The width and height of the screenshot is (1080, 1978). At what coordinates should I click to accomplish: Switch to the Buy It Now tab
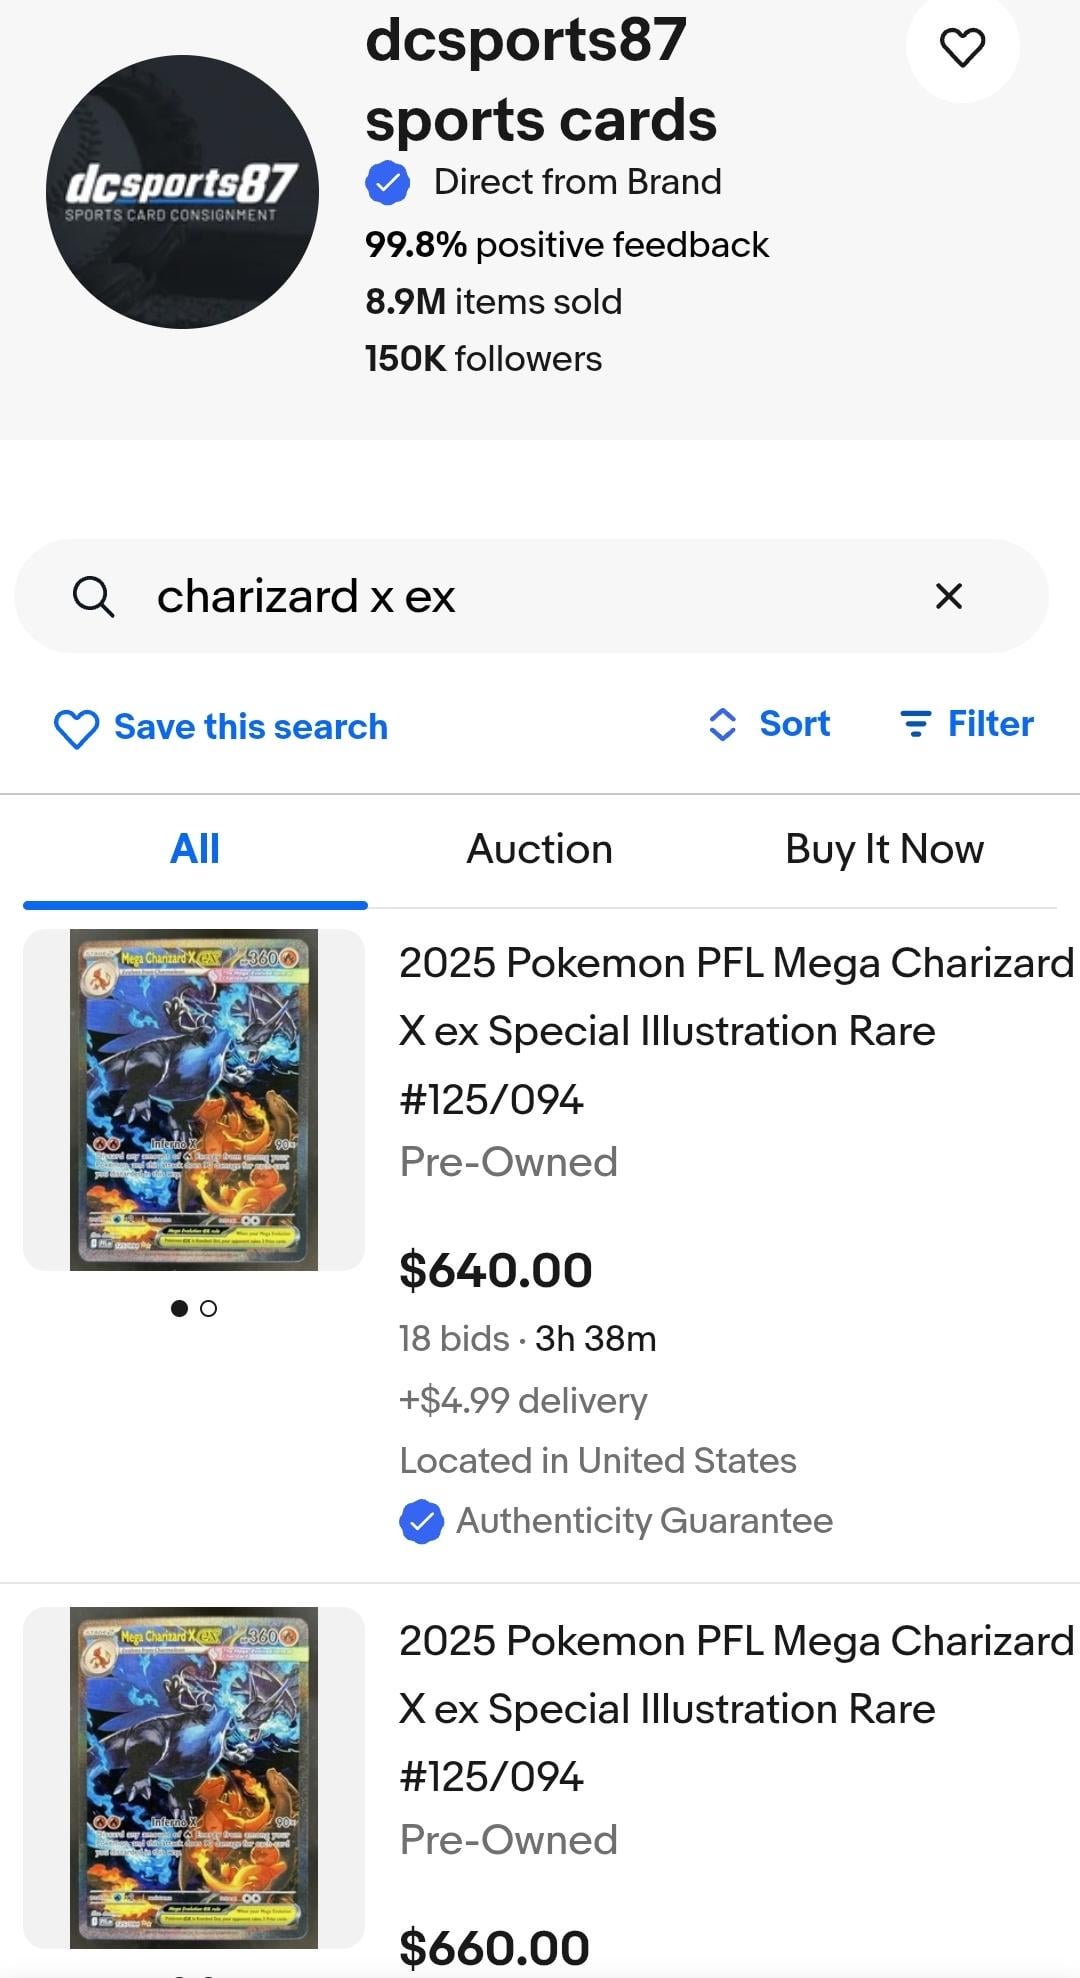(884, 849)
